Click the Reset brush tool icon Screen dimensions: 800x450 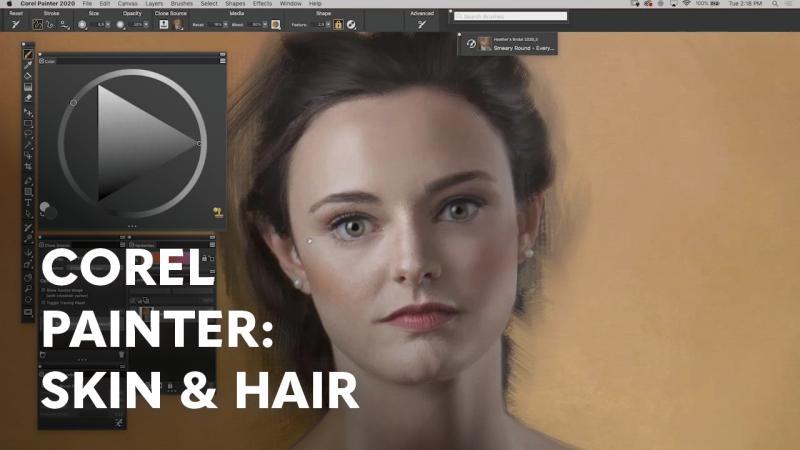click(16, 24)
